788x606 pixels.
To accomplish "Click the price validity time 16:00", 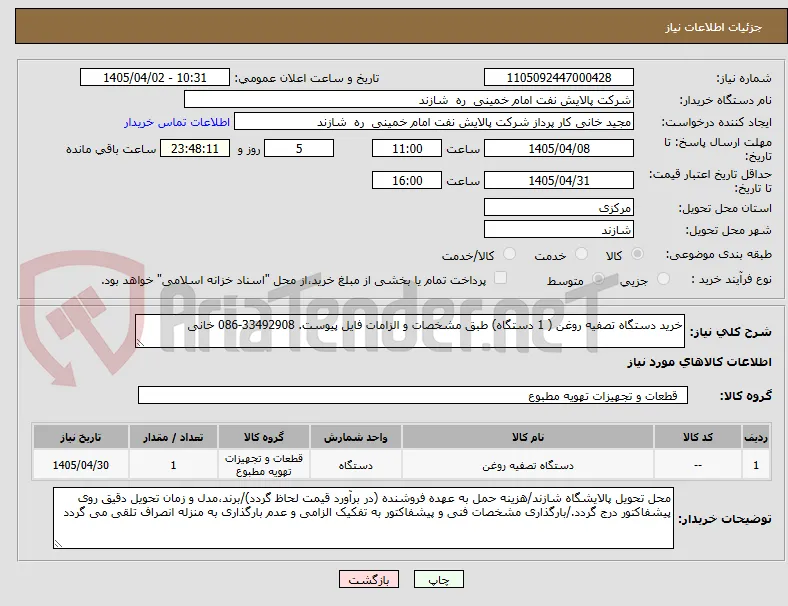I will (407, 180).
